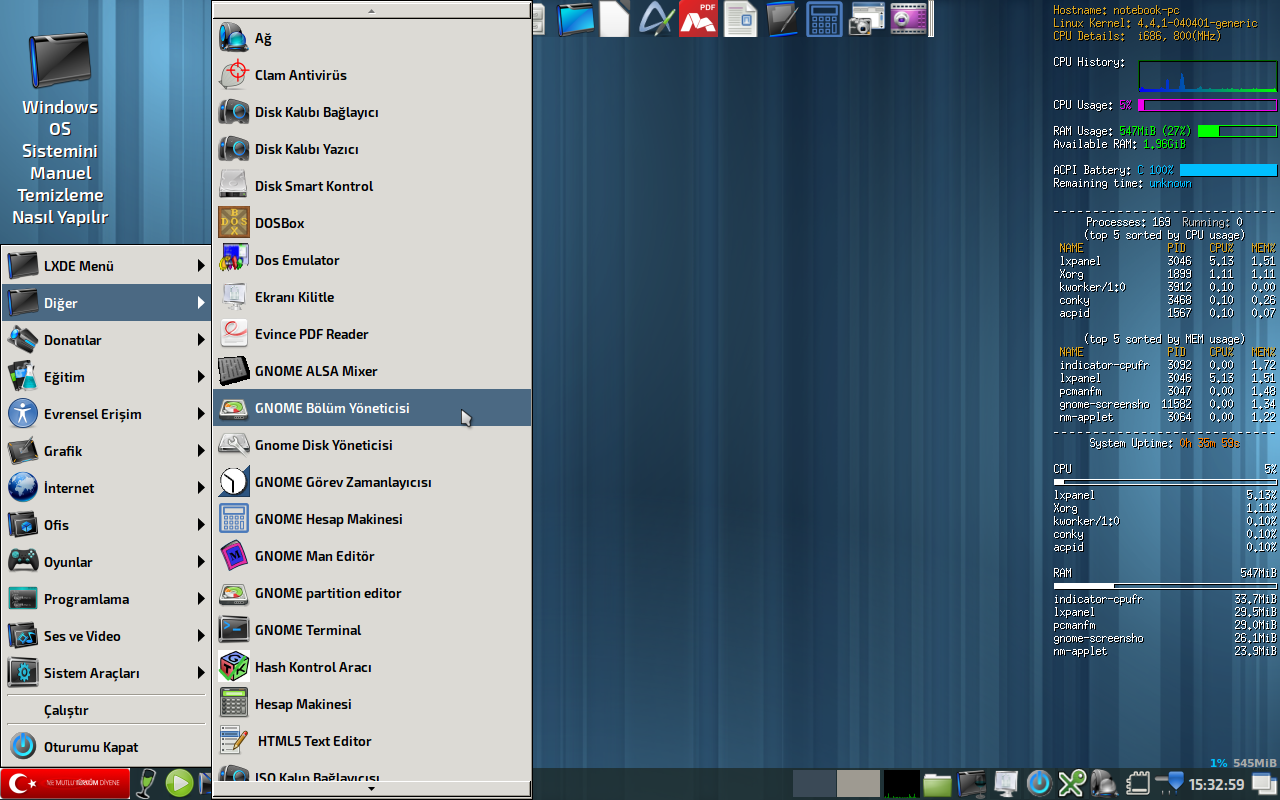Launch the pen drawing app in the top panel
This screenshot has width=1280, height=800.
pos(657,19)
